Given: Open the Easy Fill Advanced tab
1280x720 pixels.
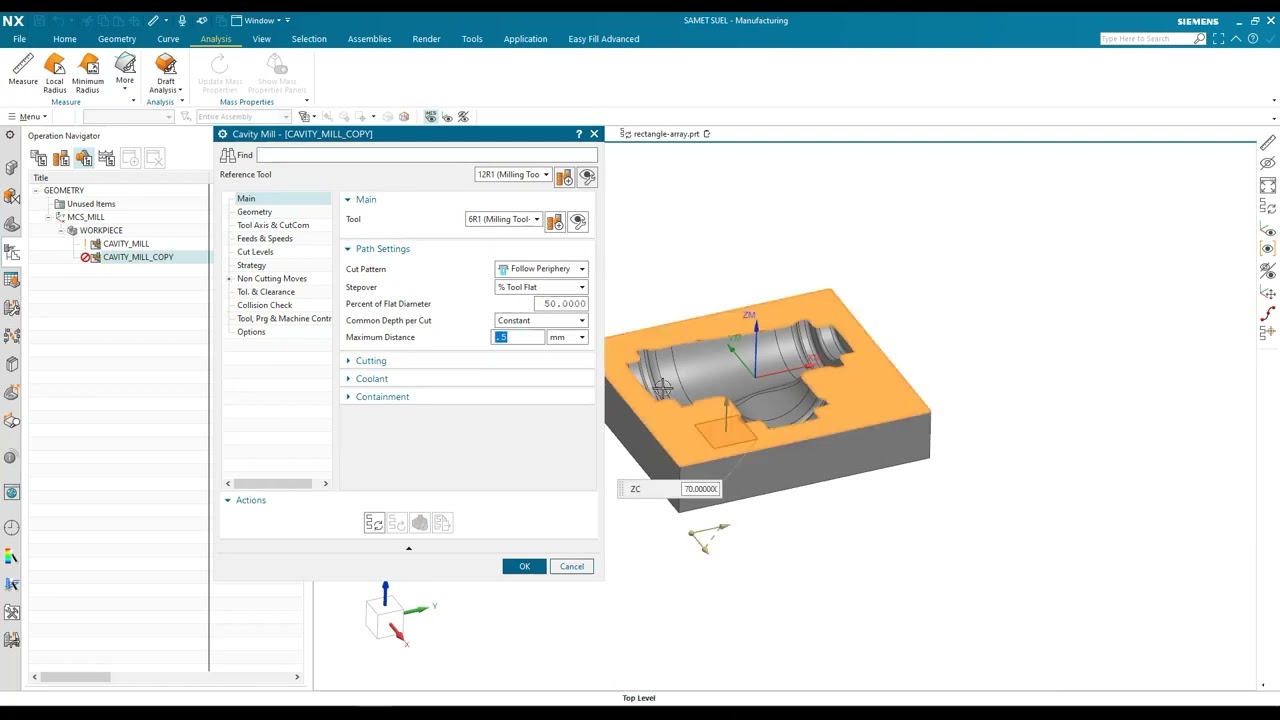Looking at the screenshot, I should coord(604,39).
